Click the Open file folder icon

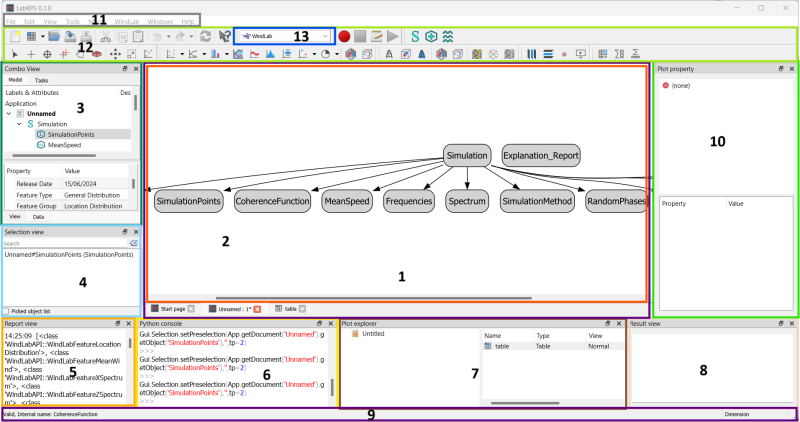[x=52, y=36]
